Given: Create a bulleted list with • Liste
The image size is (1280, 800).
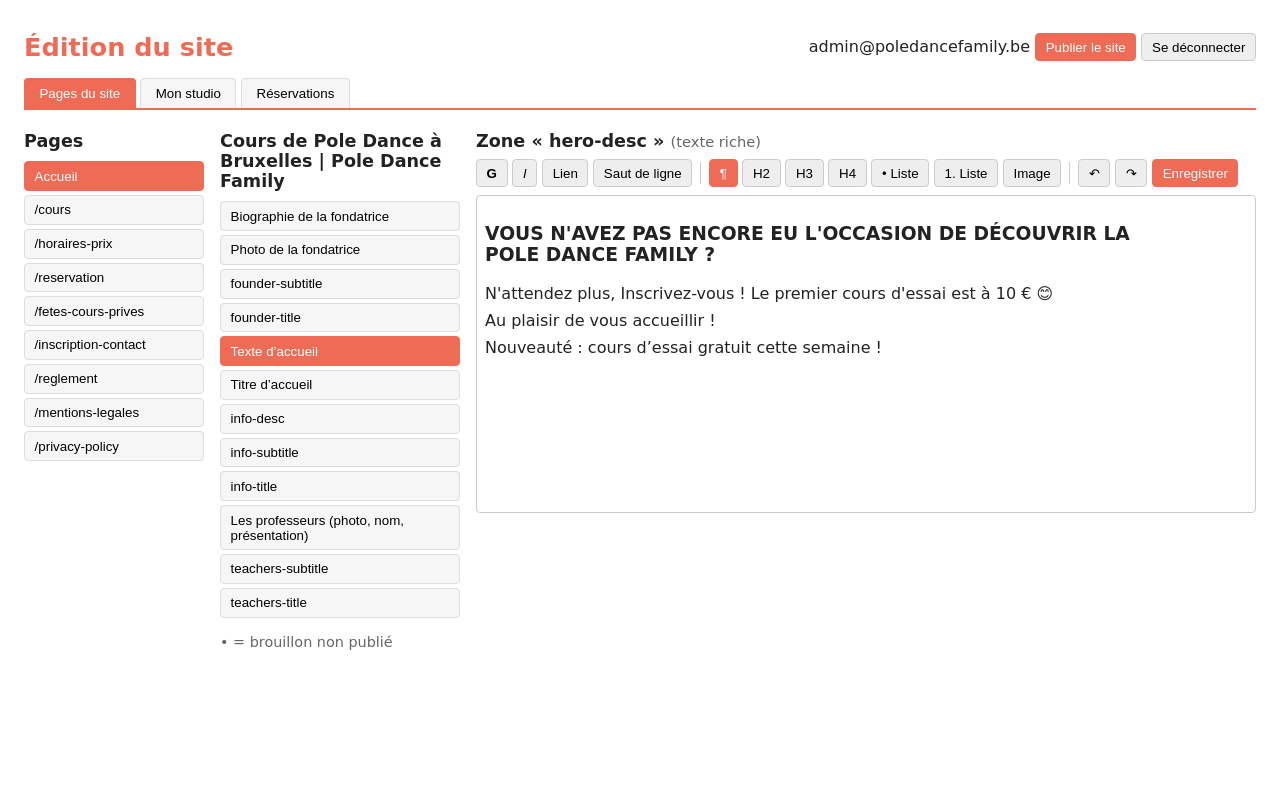Looking at the screenshot, I should [x=900, y=173].
